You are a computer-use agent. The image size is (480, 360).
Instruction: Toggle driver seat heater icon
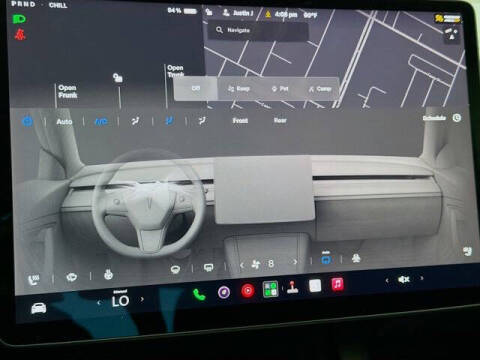[x=33, y=279]
